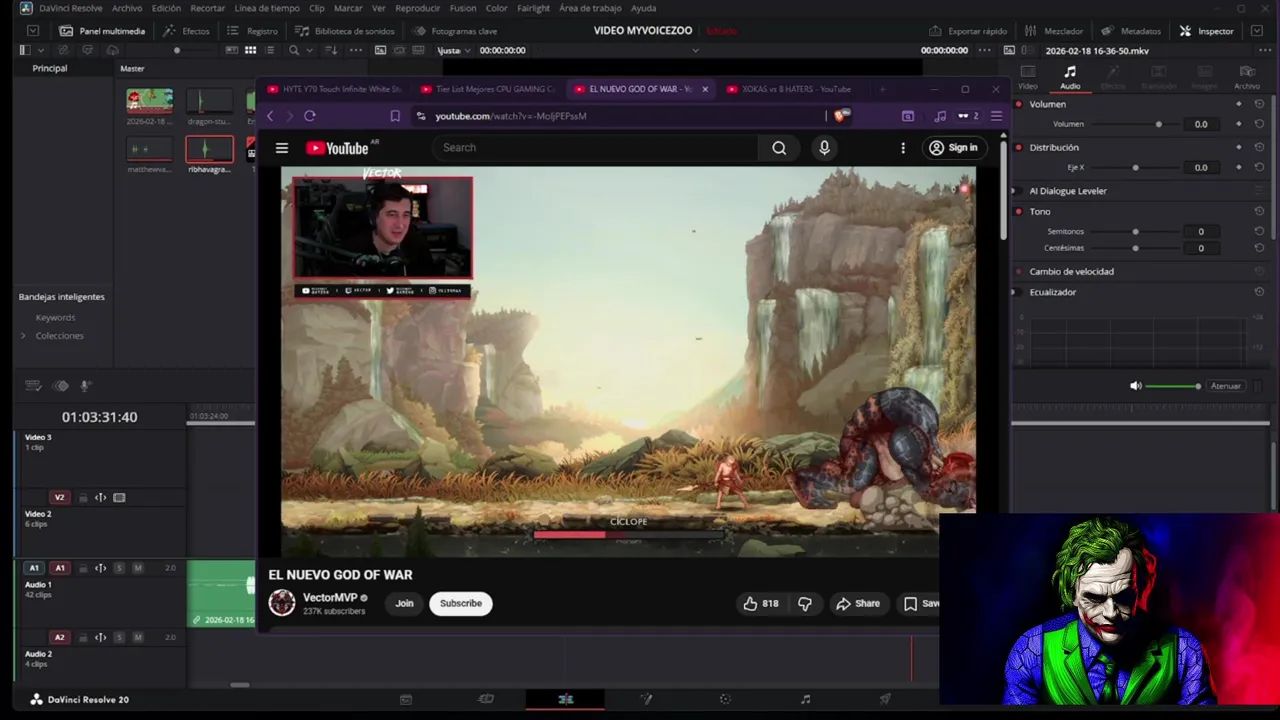Open the Edit page icon
The width and height of the screenshot is (1280, 720).
[x=565, y=699]
